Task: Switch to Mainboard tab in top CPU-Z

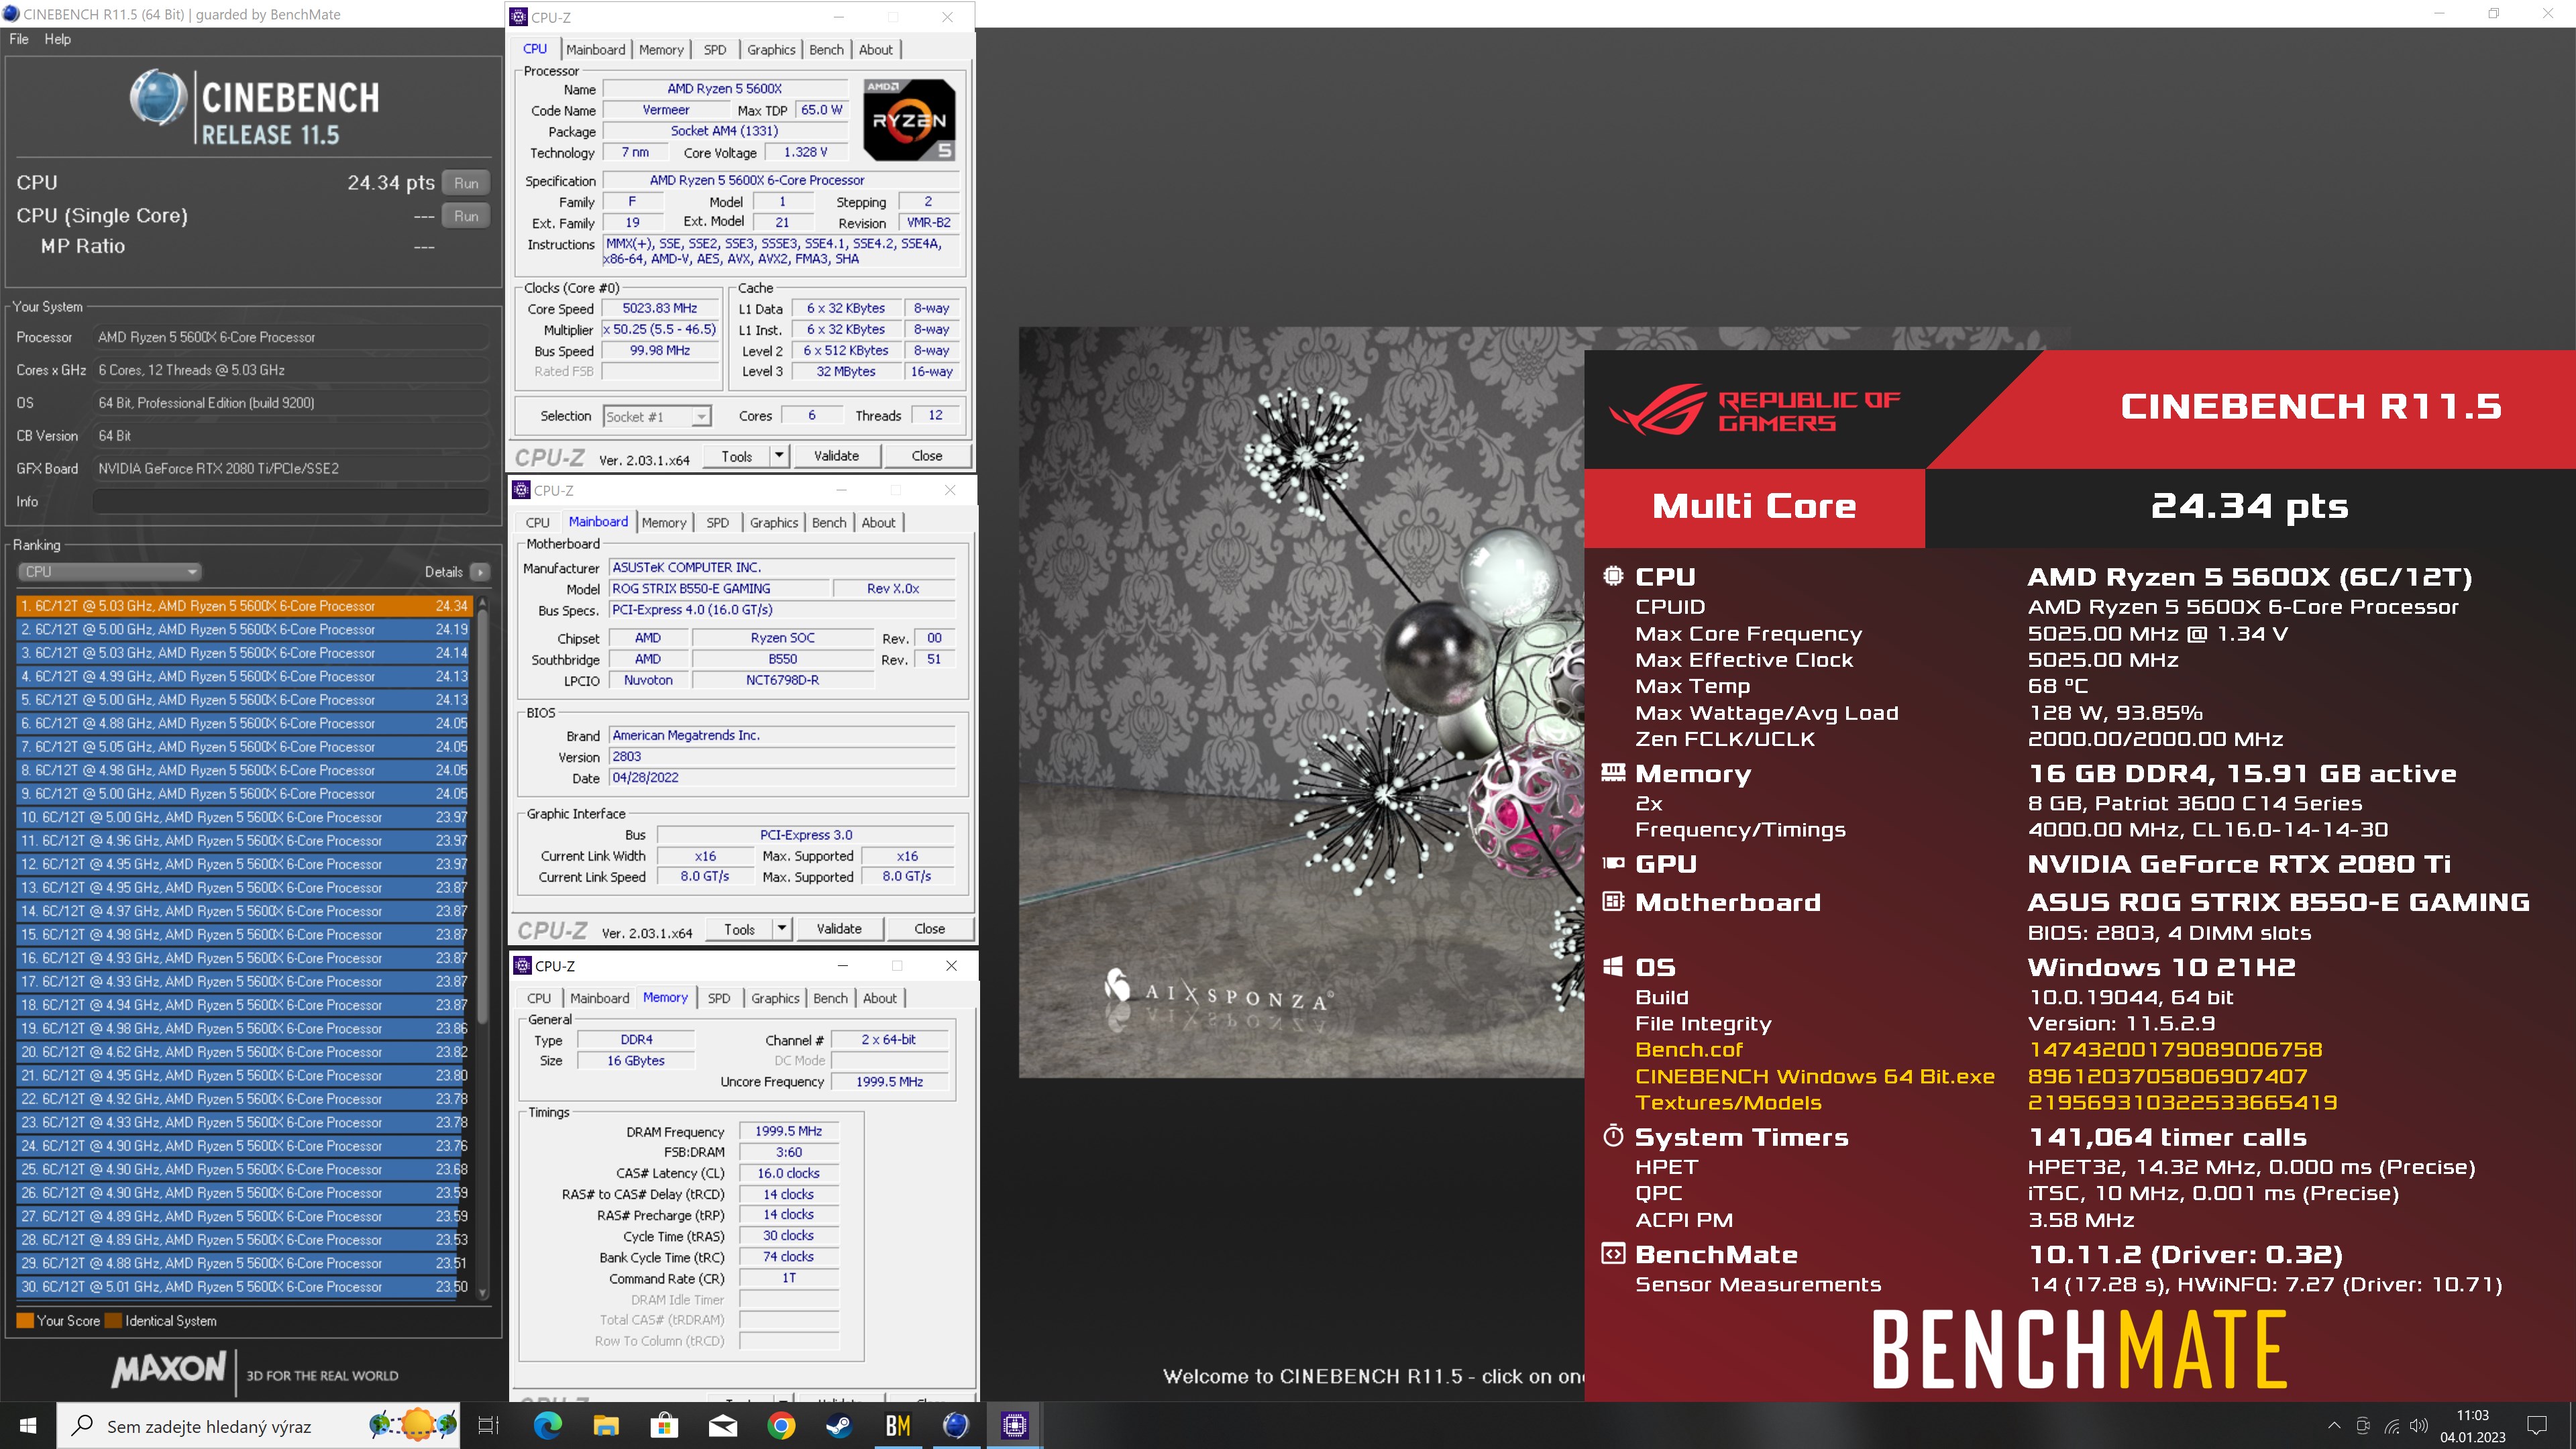Action: (595, 49)
